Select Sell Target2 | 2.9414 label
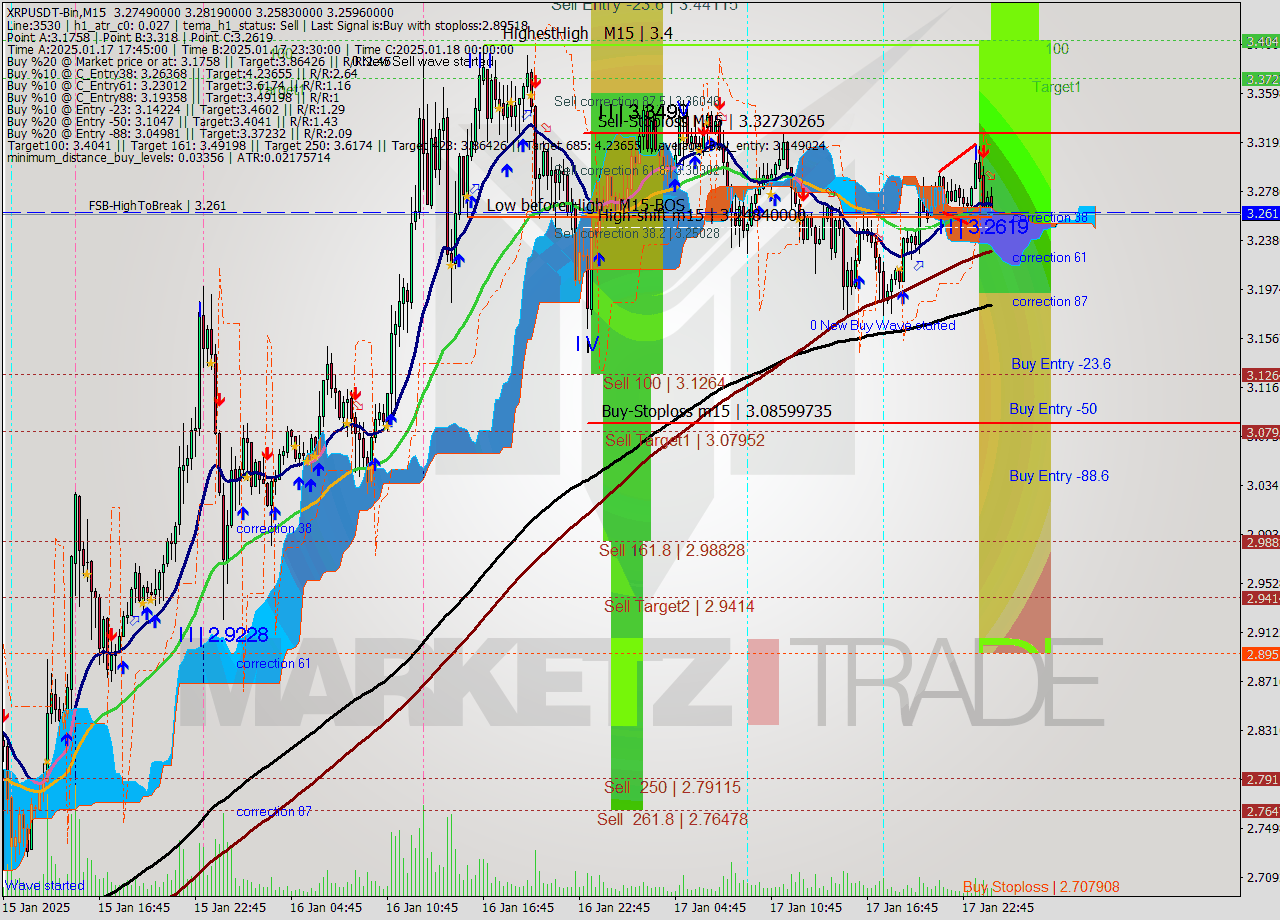The height and width of the screenshot is (920, 1280). click(679, 606)
